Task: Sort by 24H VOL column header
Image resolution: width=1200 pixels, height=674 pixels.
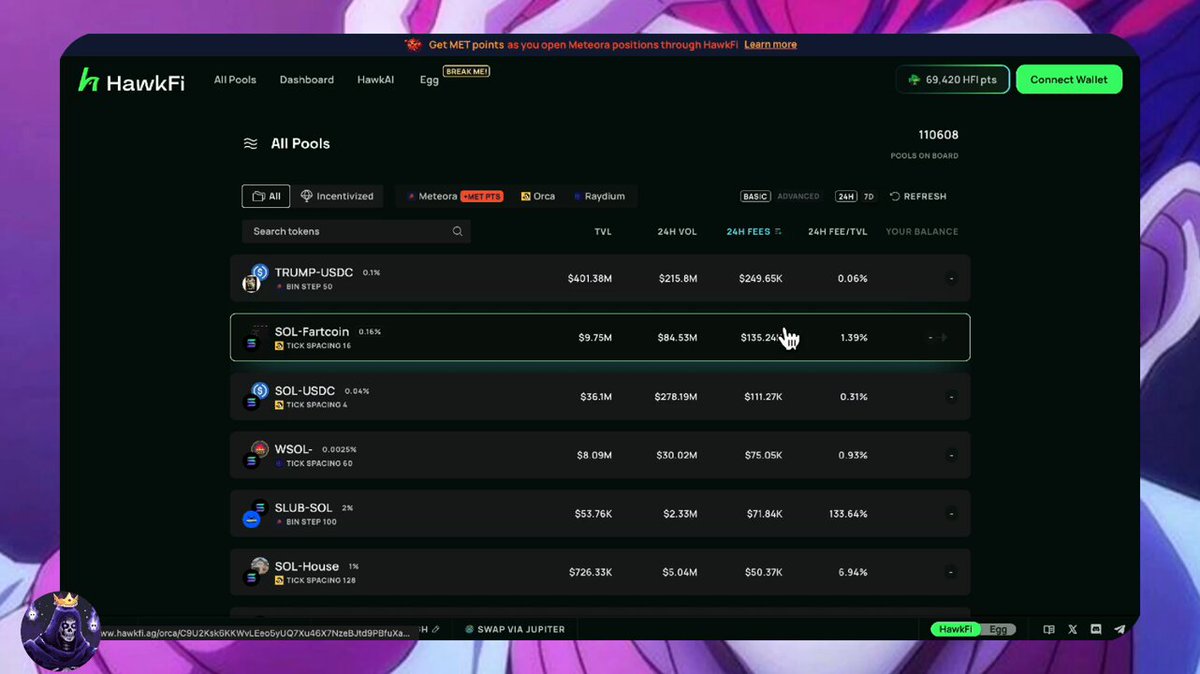Action: (677, 232)
